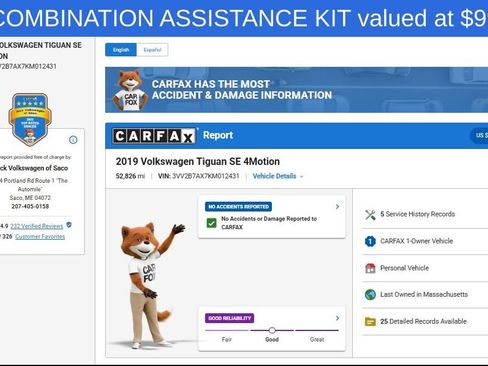Click the CARFAX logo in report header

pyautogui.click(x=154, y=136)
